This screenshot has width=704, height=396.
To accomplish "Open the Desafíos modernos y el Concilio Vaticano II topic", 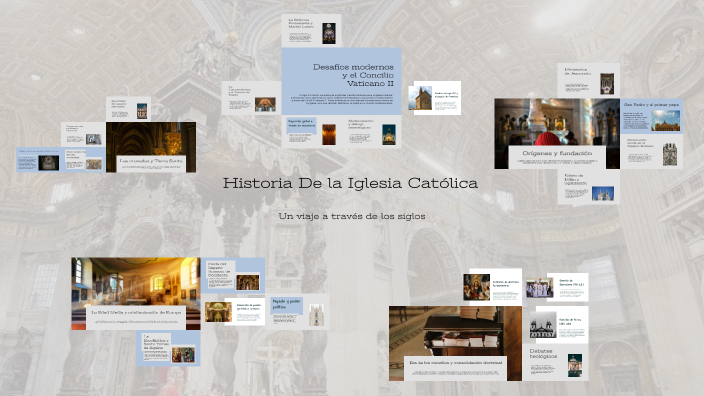I will [341, 81].
